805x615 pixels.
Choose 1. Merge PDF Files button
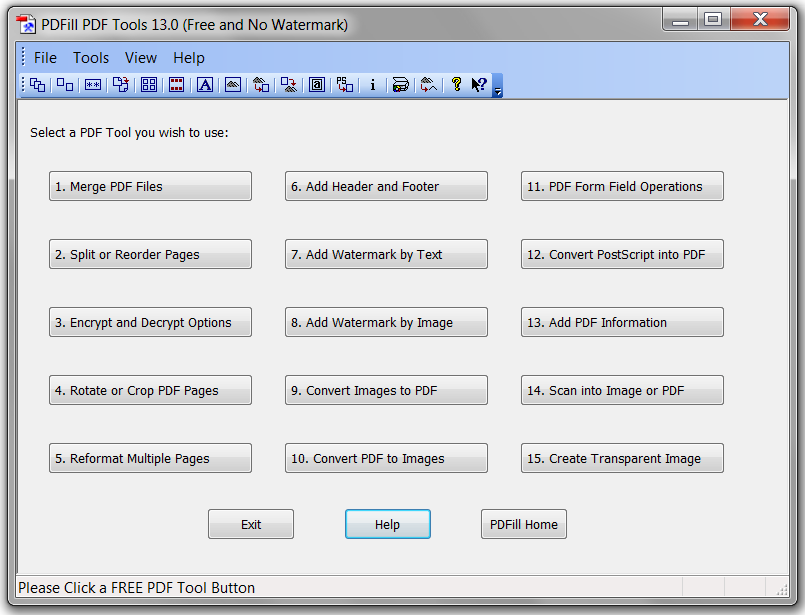(x=150, y=186)
